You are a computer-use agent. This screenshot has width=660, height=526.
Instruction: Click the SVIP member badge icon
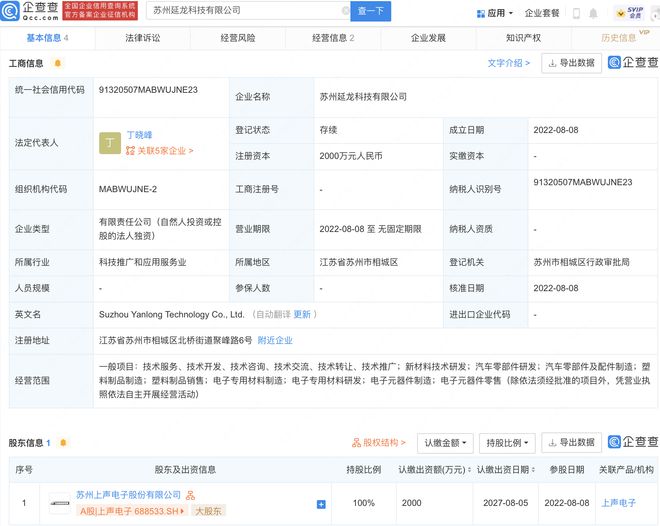629,13
